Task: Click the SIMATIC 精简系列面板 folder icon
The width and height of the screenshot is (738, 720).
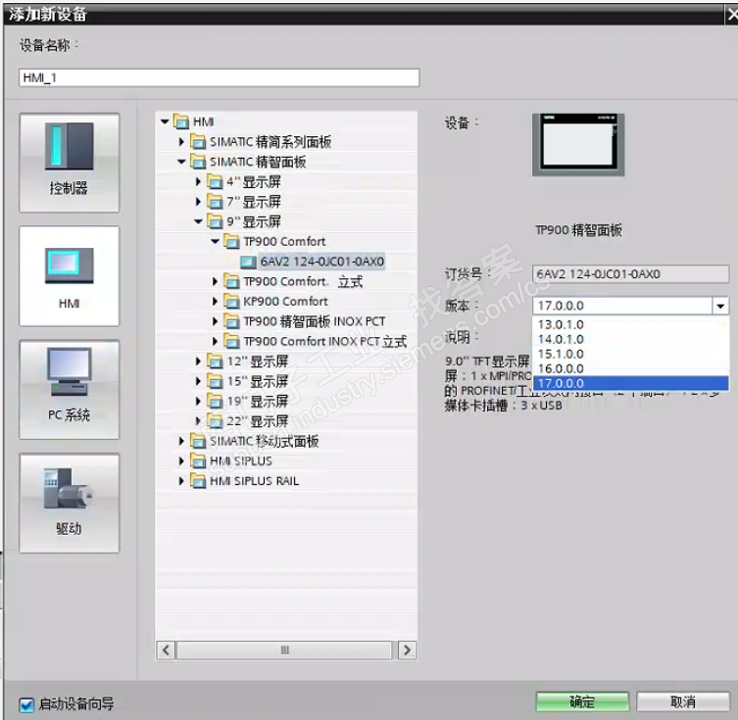Action: [198, 142]
